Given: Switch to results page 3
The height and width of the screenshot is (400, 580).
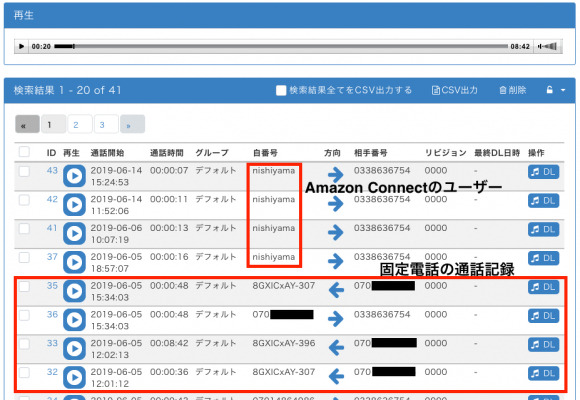Looking at the screenshot, I should (106, 124).
